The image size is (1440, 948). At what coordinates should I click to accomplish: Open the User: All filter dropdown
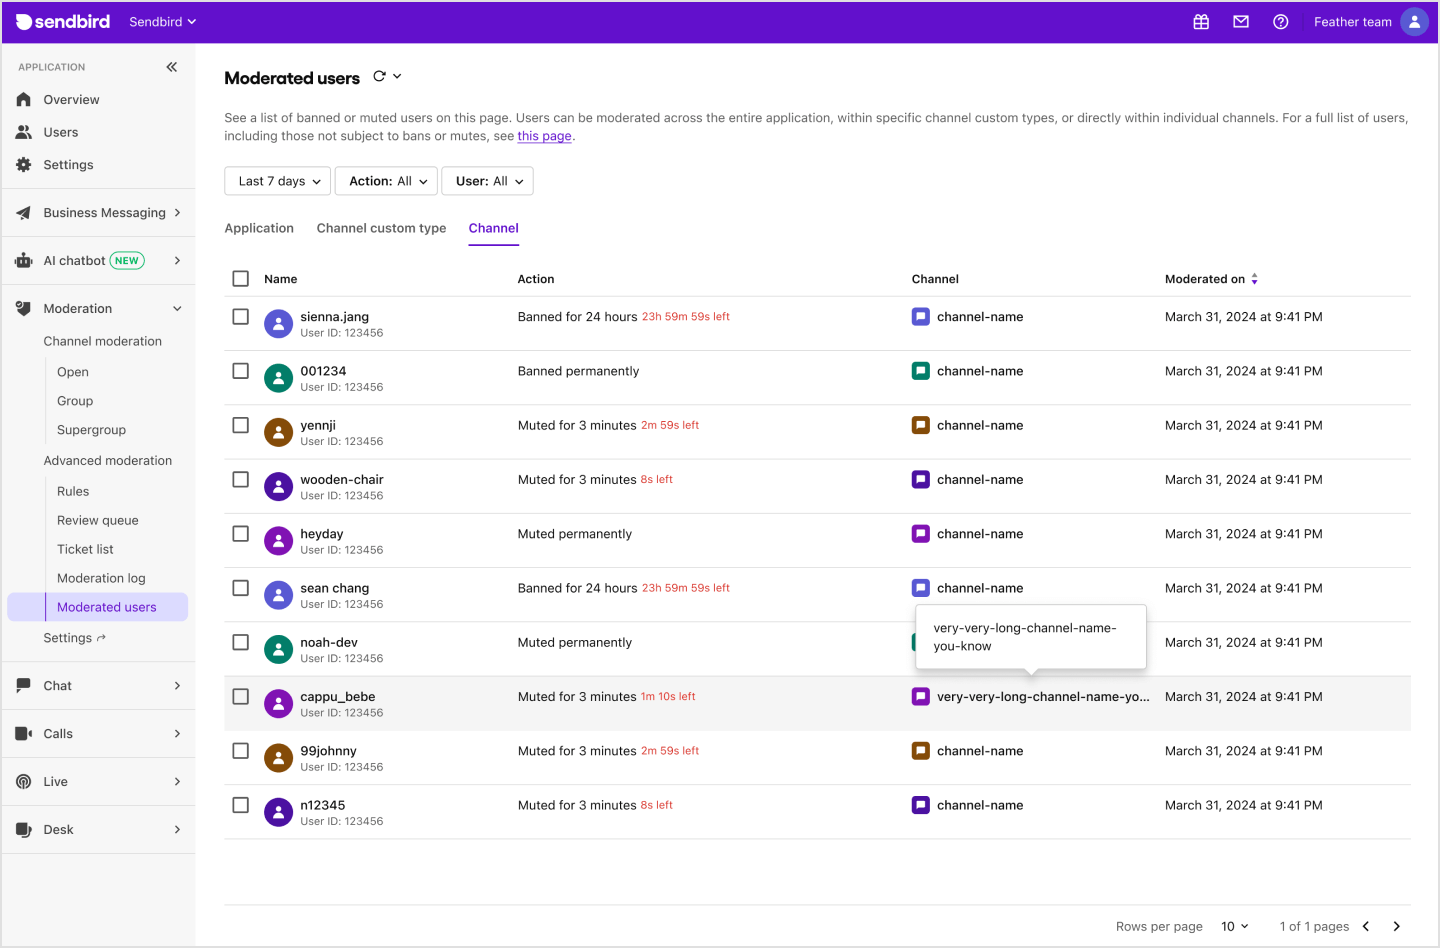pos(487,181)
